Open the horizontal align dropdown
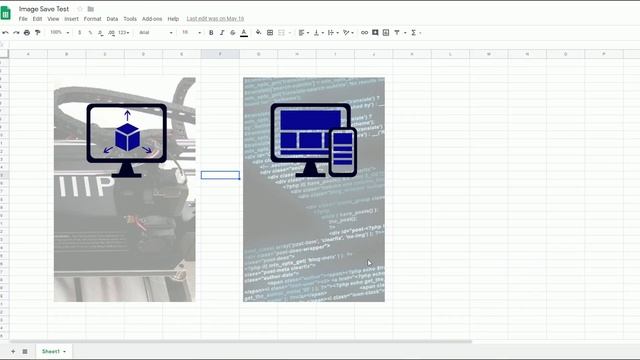 pyautogui.click(x=303, y=33)
